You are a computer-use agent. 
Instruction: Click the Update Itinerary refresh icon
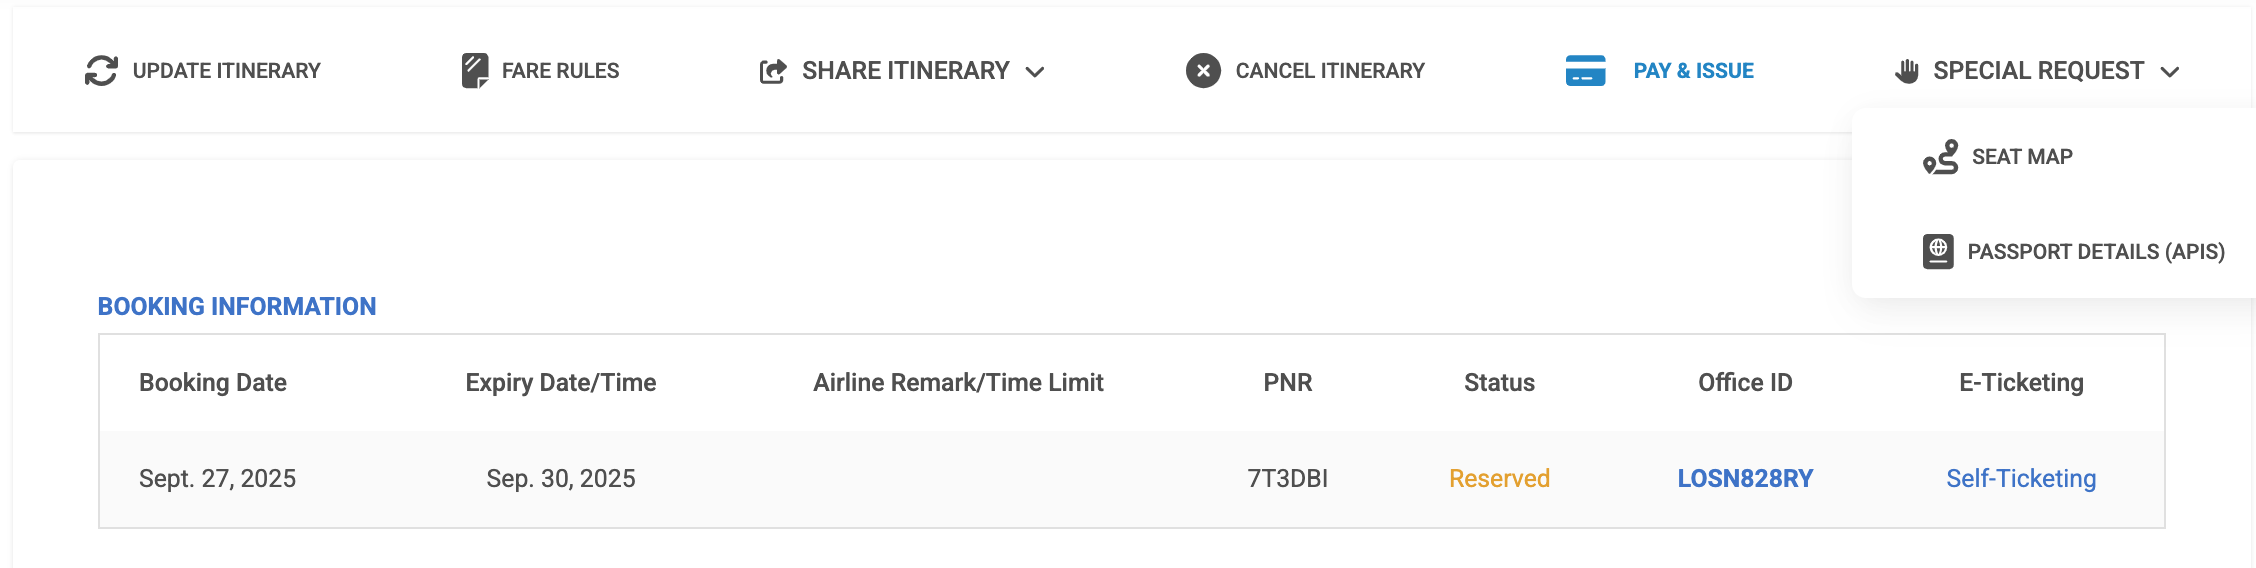[101, 71]
